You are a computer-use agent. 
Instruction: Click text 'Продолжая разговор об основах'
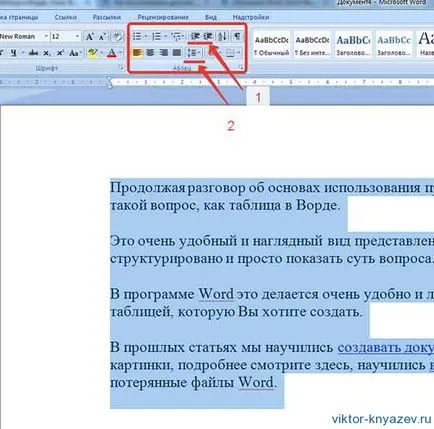[x=216, y=188]
